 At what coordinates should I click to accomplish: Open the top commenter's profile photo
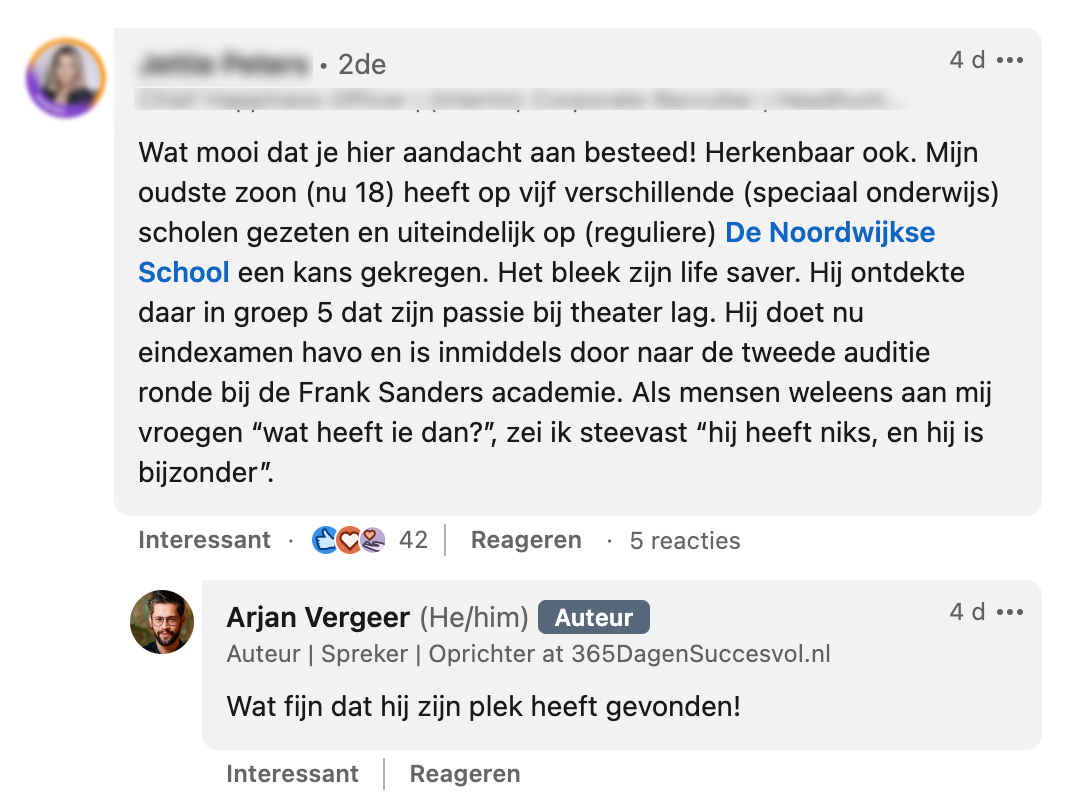[x=66, y=78]
